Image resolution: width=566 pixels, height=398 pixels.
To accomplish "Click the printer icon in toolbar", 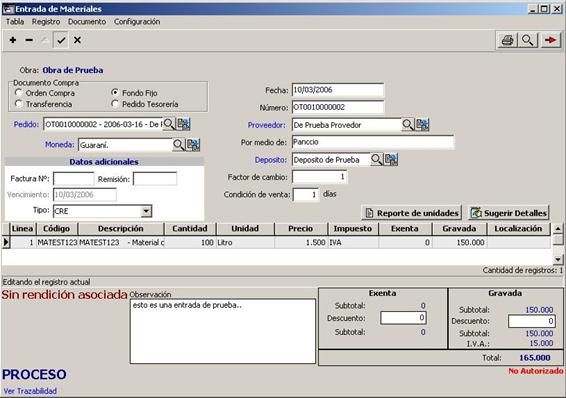I will pyautogui.click(x=507, y=40).
